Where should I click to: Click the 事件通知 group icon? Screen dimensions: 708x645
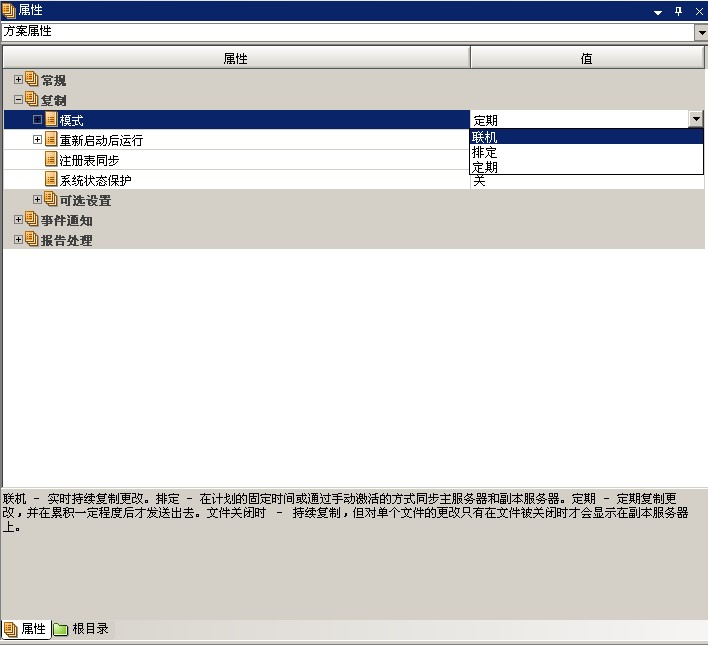click(31, 220)
